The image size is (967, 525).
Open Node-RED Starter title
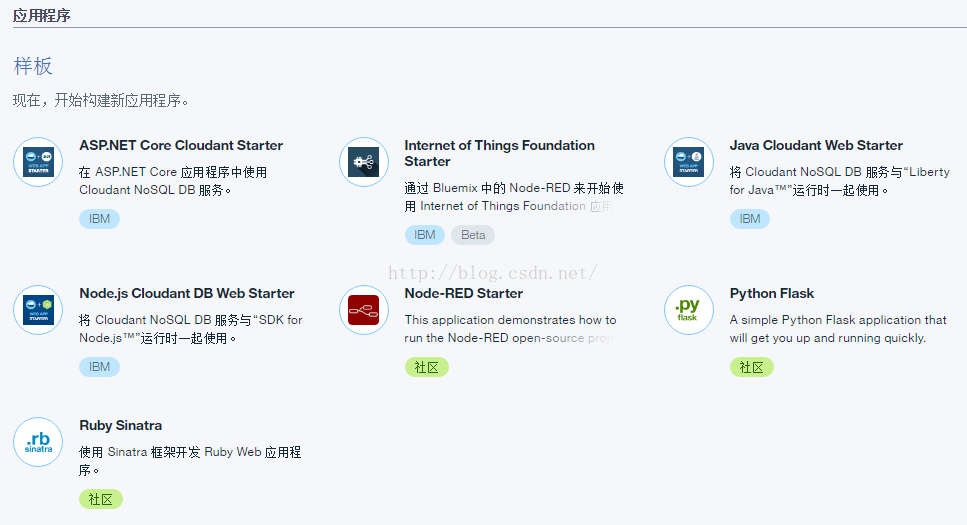(464, 294)
